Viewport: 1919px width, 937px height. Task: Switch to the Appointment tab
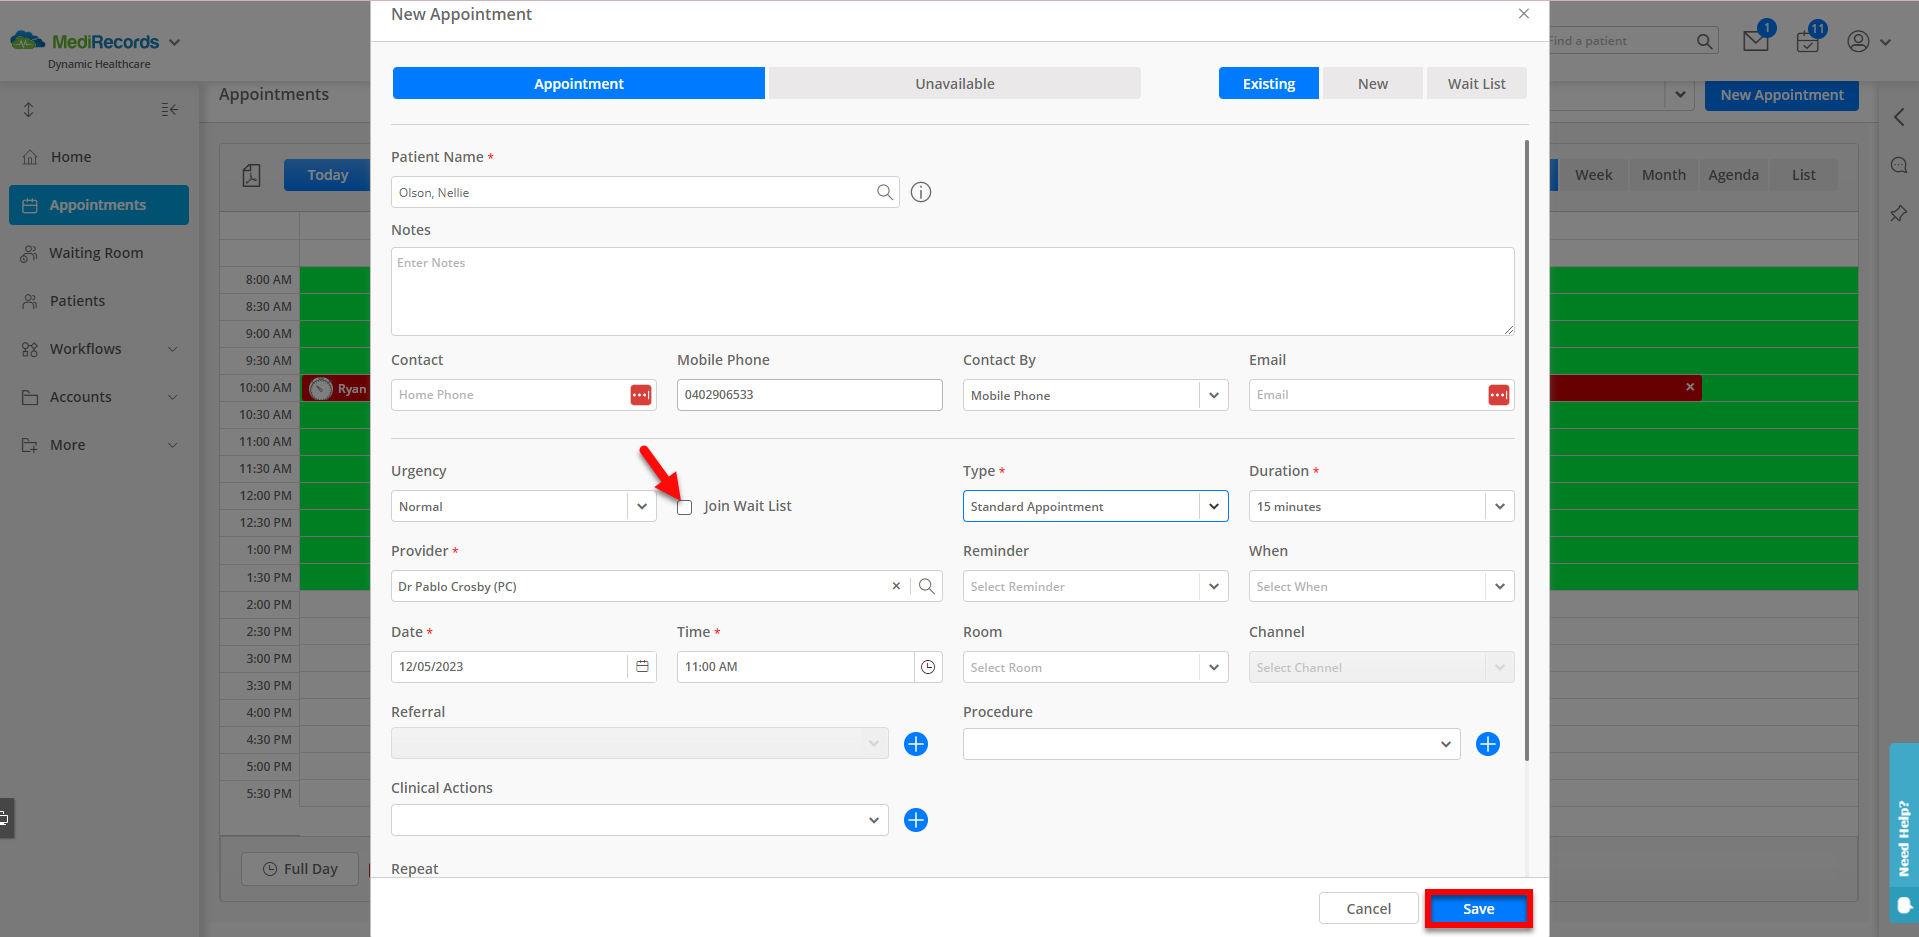point(579,83)
